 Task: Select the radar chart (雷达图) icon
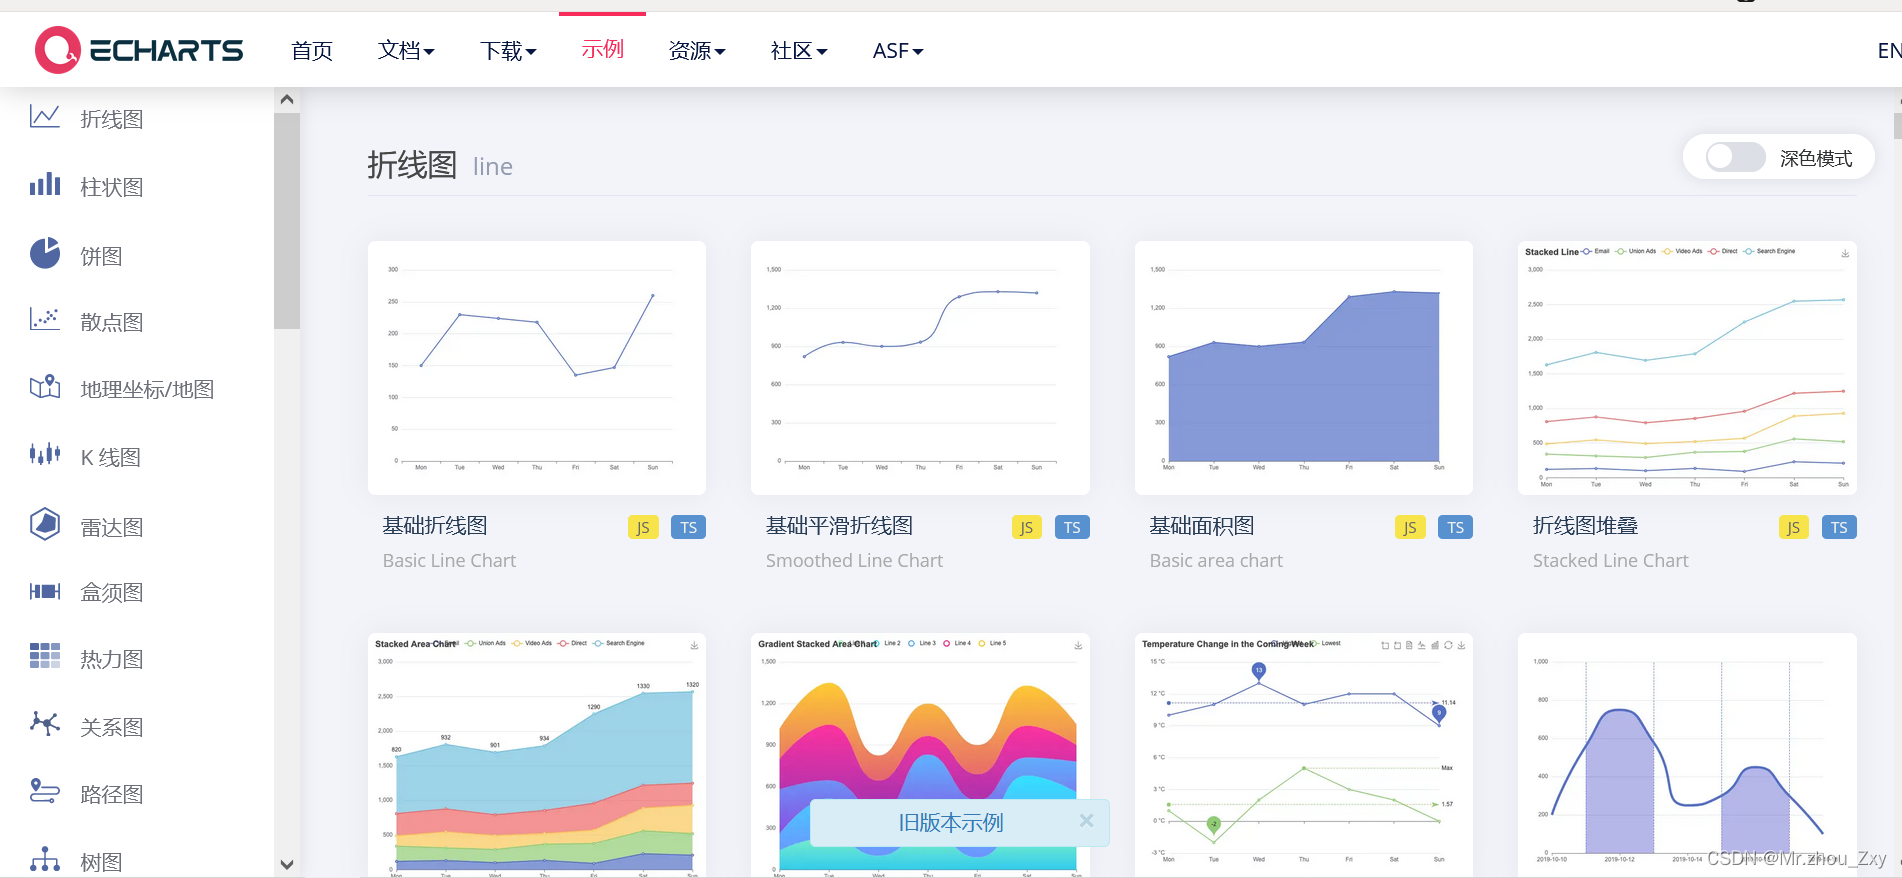pyautogui.click(x=45, y=523)
